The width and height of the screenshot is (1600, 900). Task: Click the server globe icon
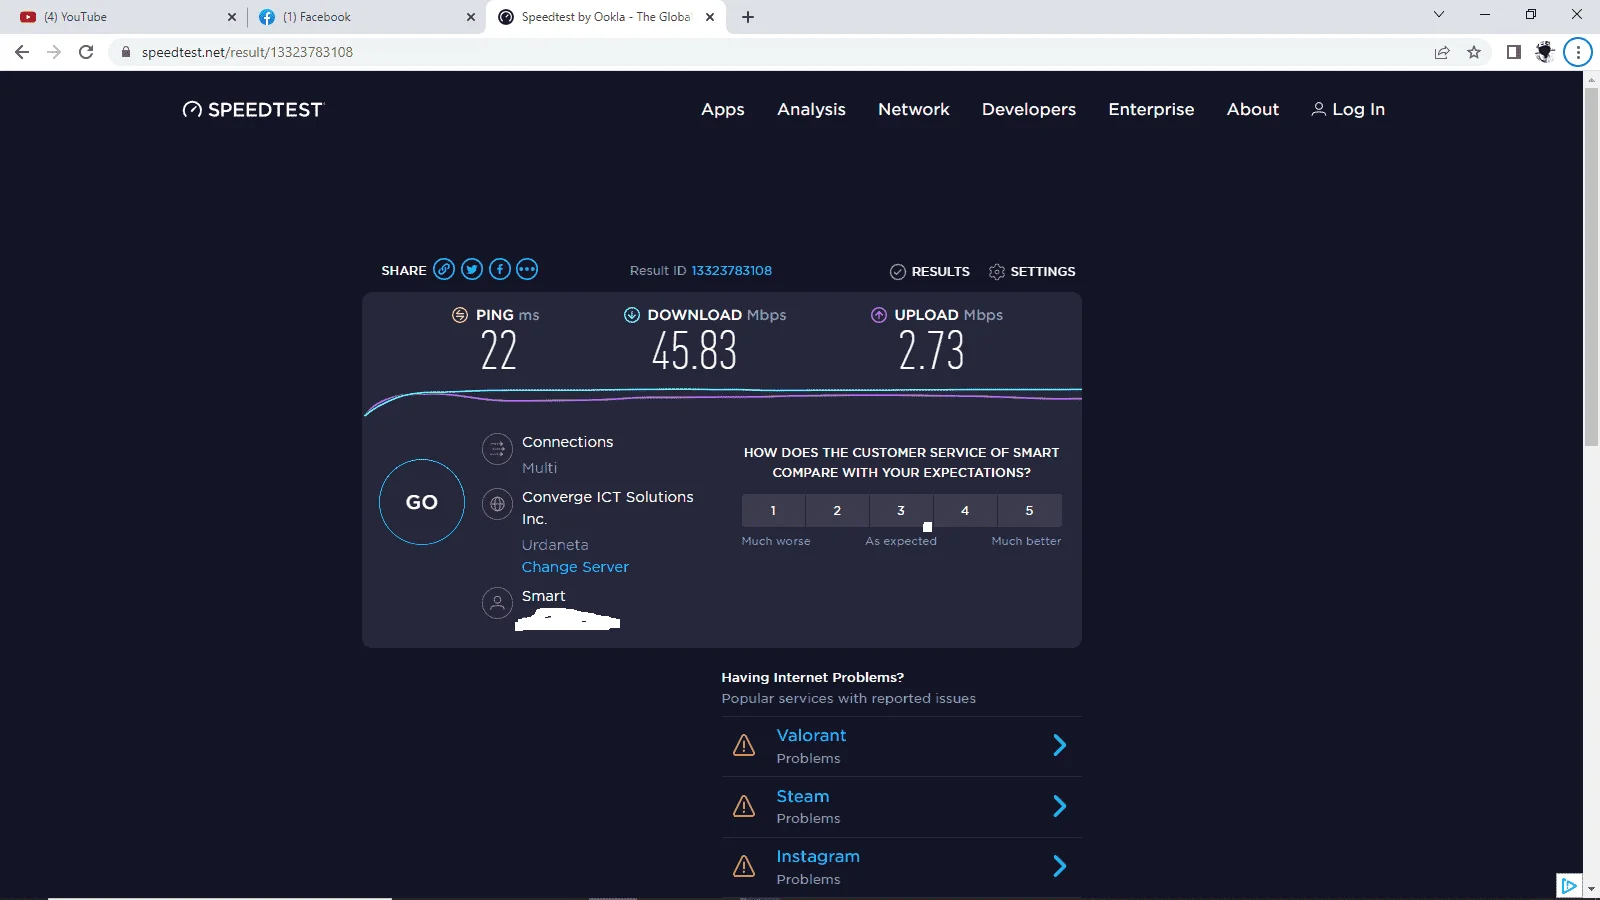[497, 504]
